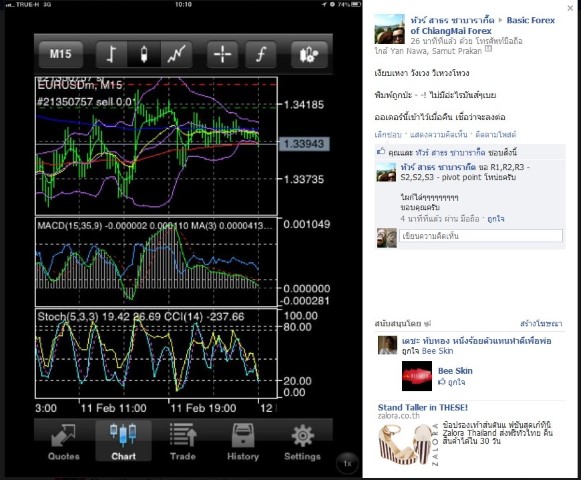This screenshot has height=480, width=581.
Task: Open Stand Taller in THESE ad
Action: (x=423, y=407)
